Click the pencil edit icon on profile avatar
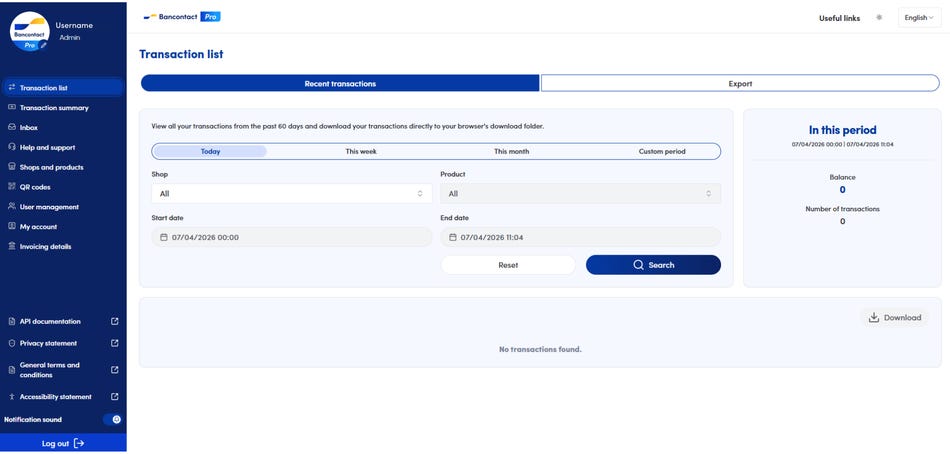 [43, 45]
